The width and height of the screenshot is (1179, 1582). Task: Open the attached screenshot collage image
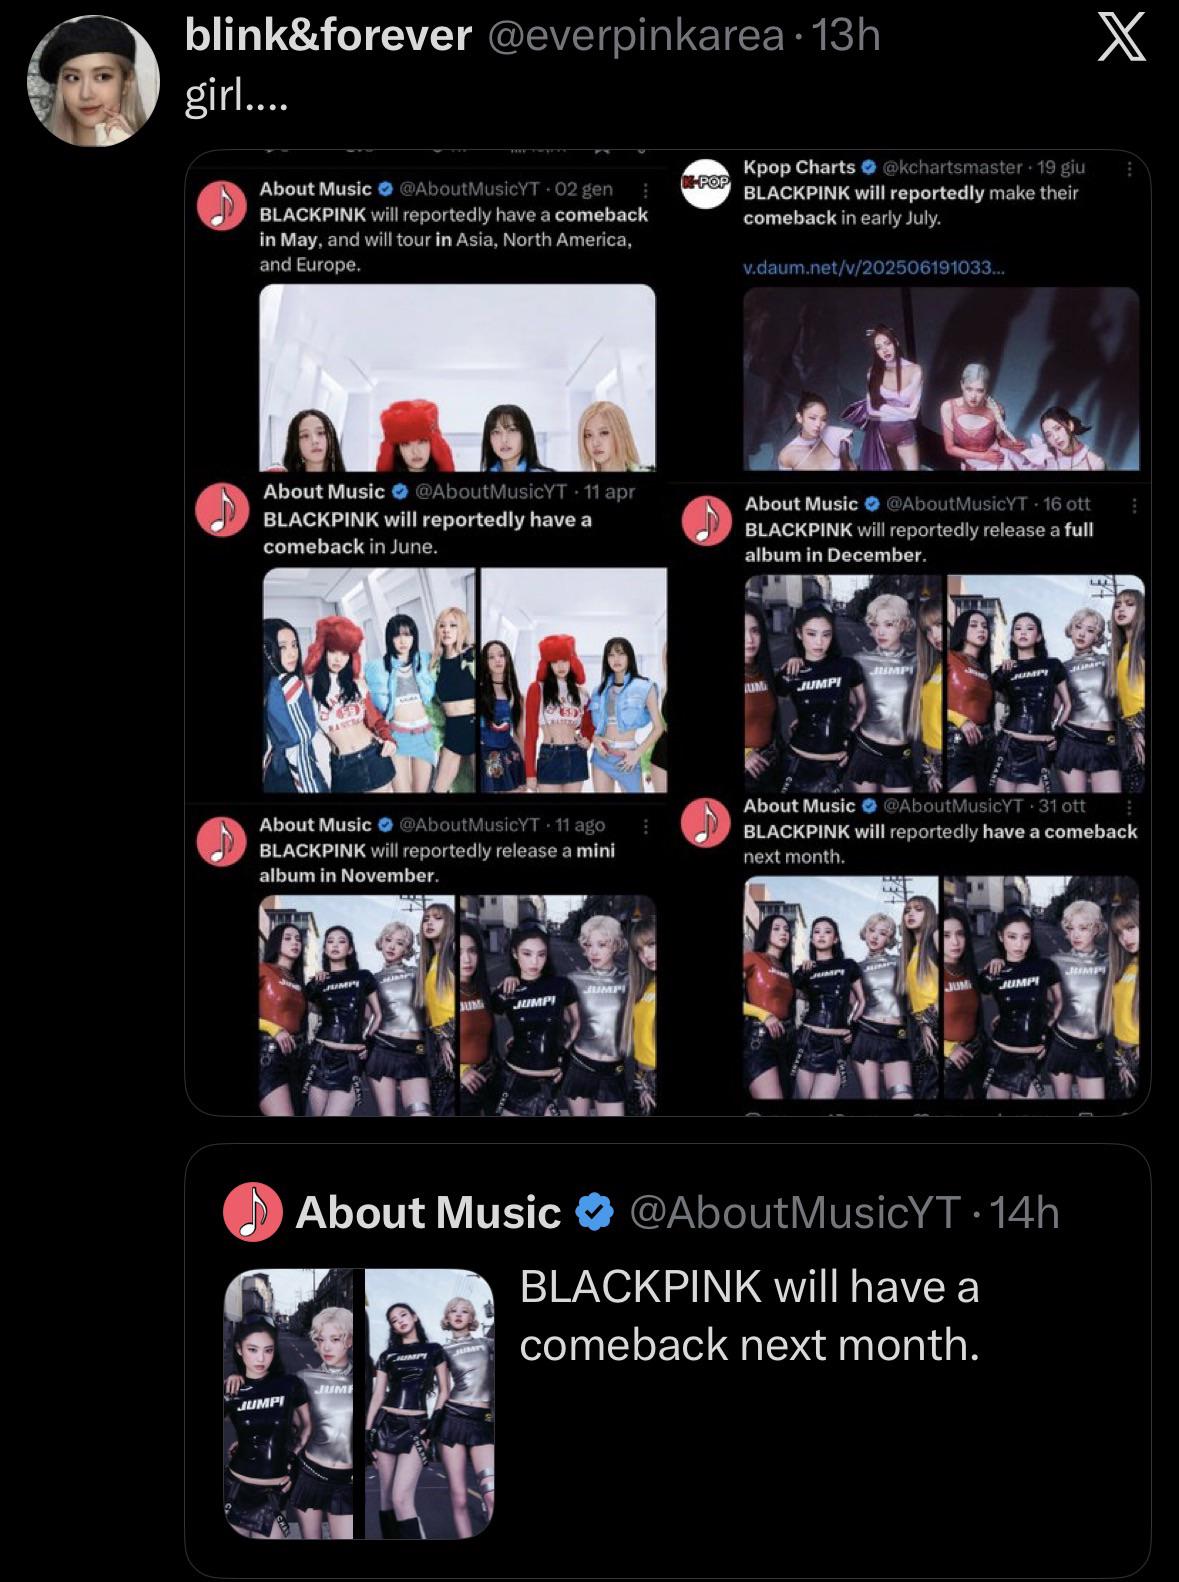pos(668,632)
